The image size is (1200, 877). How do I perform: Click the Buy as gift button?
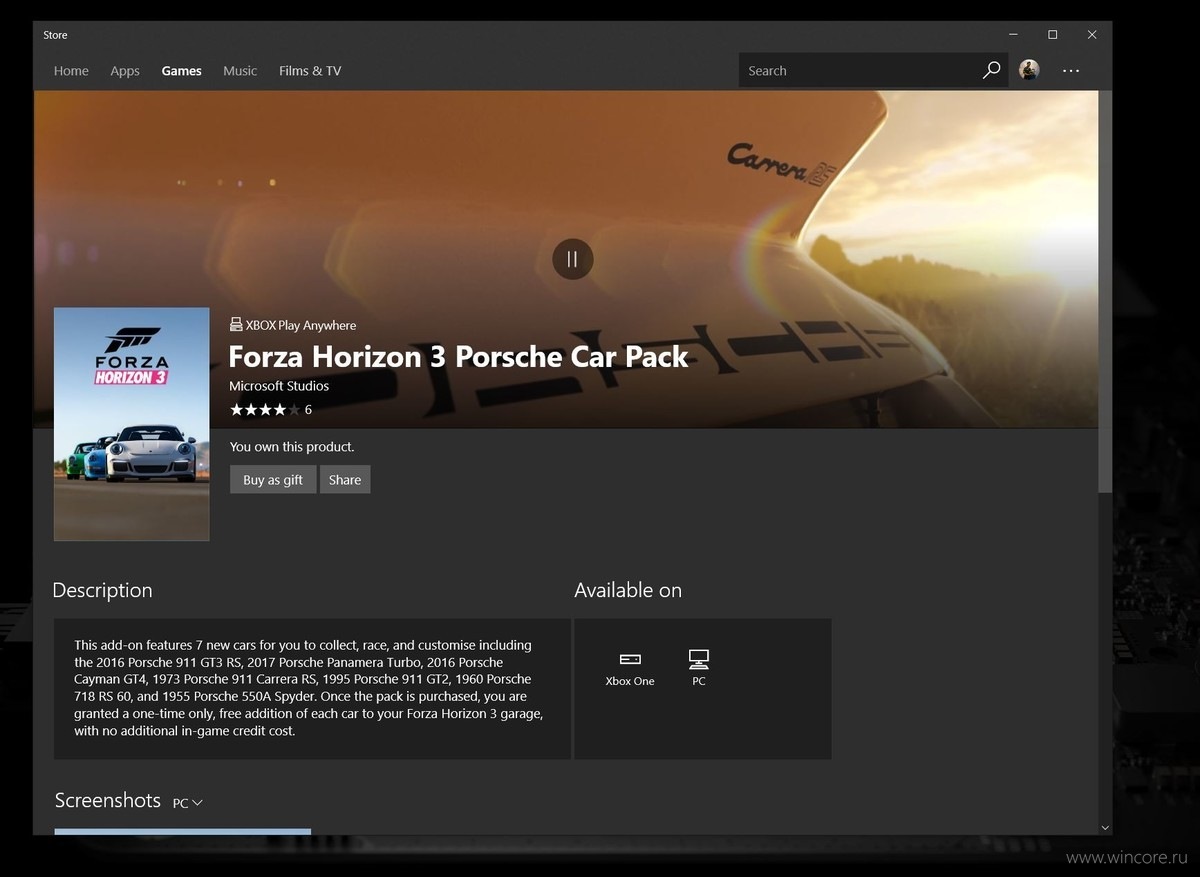pos(273,480)
